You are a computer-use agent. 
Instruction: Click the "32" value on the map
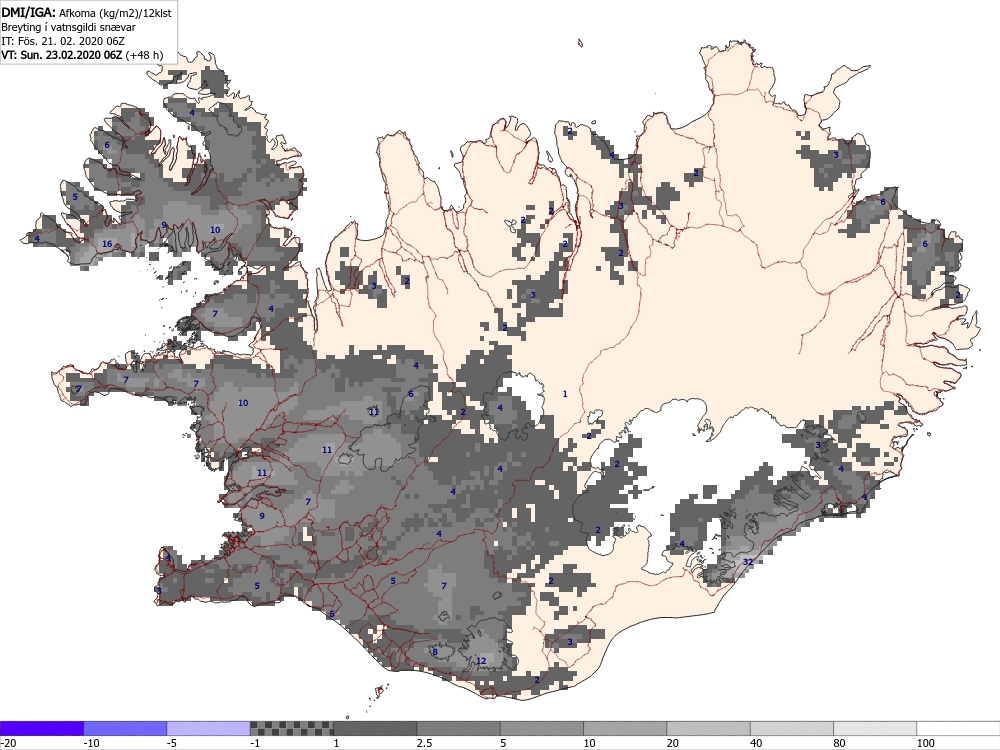pyautogui.click(x=748, y=562)
